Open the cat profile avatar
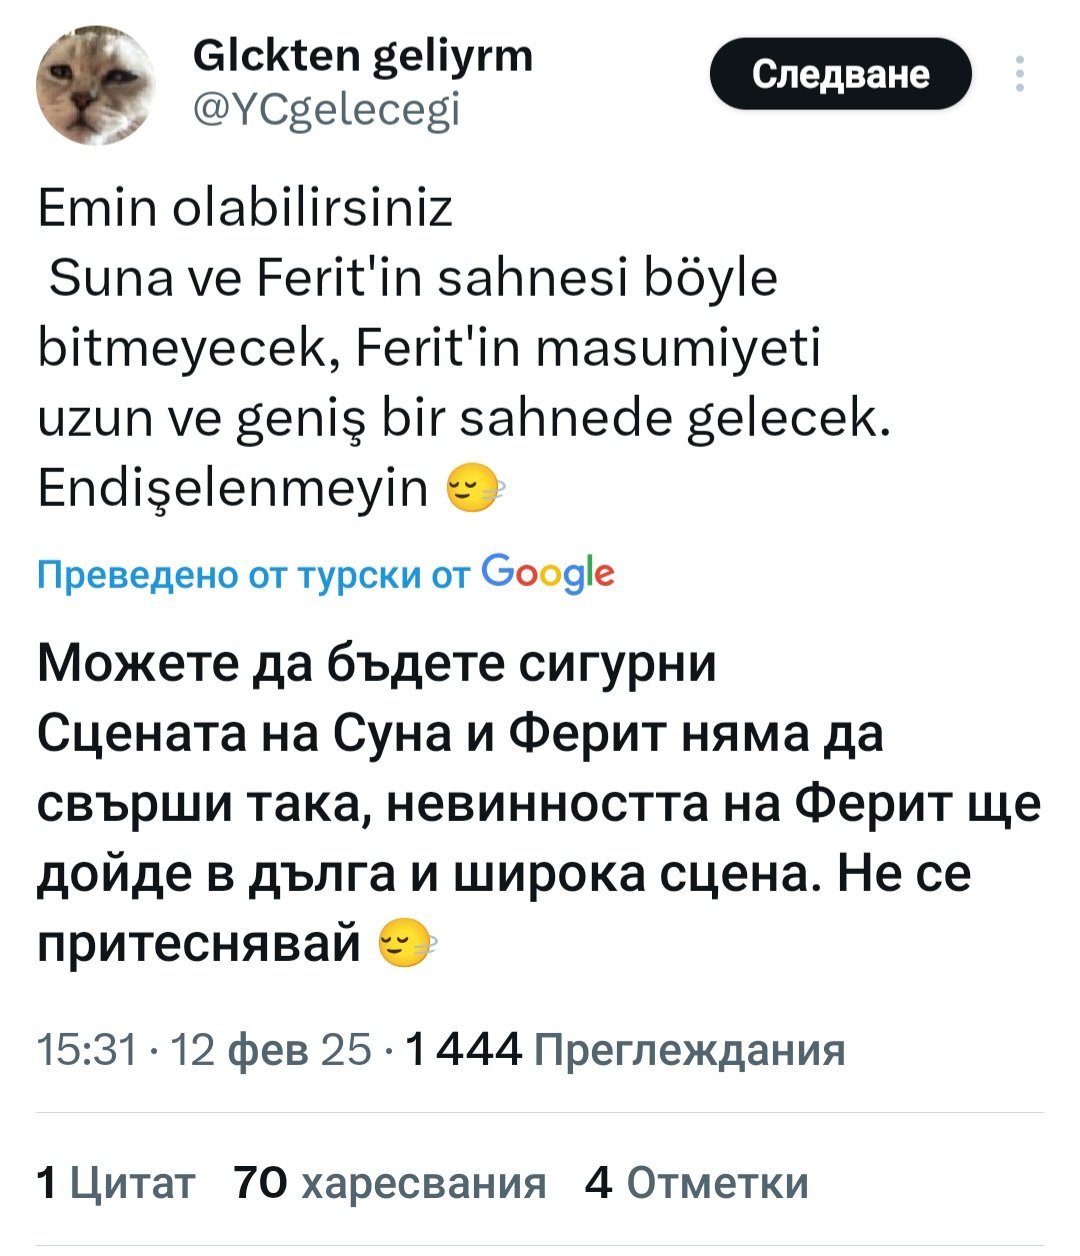 [96, 85]
